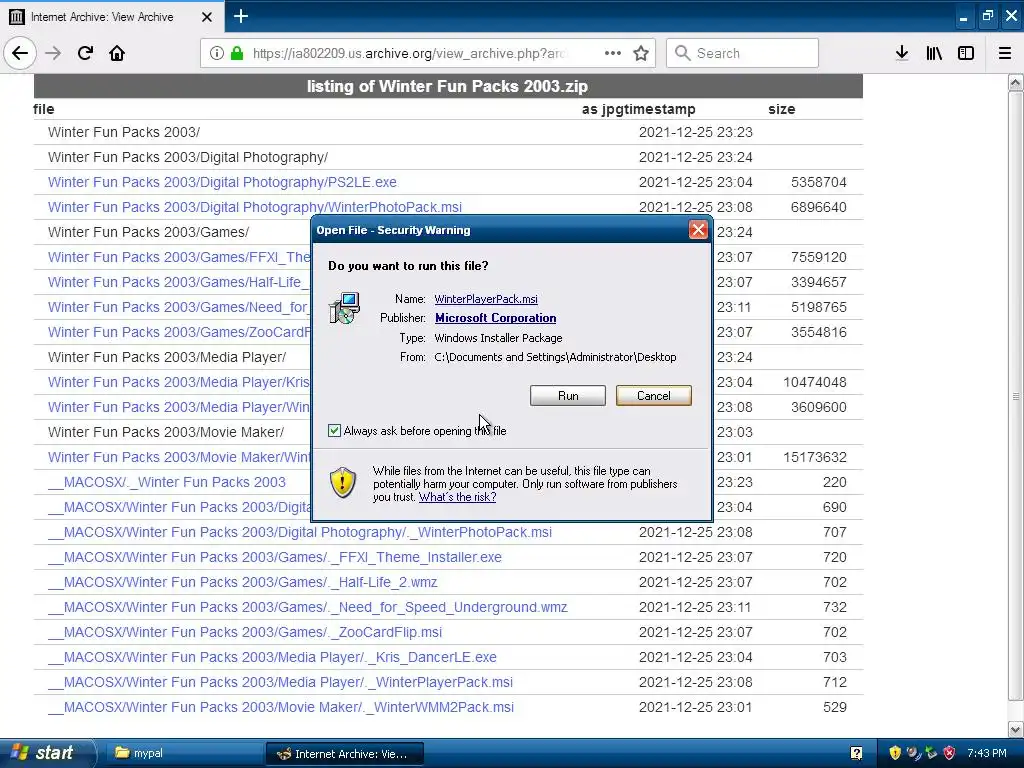
Task: Open Media Player/Kris file link
Action: click(x=179, y=382)
